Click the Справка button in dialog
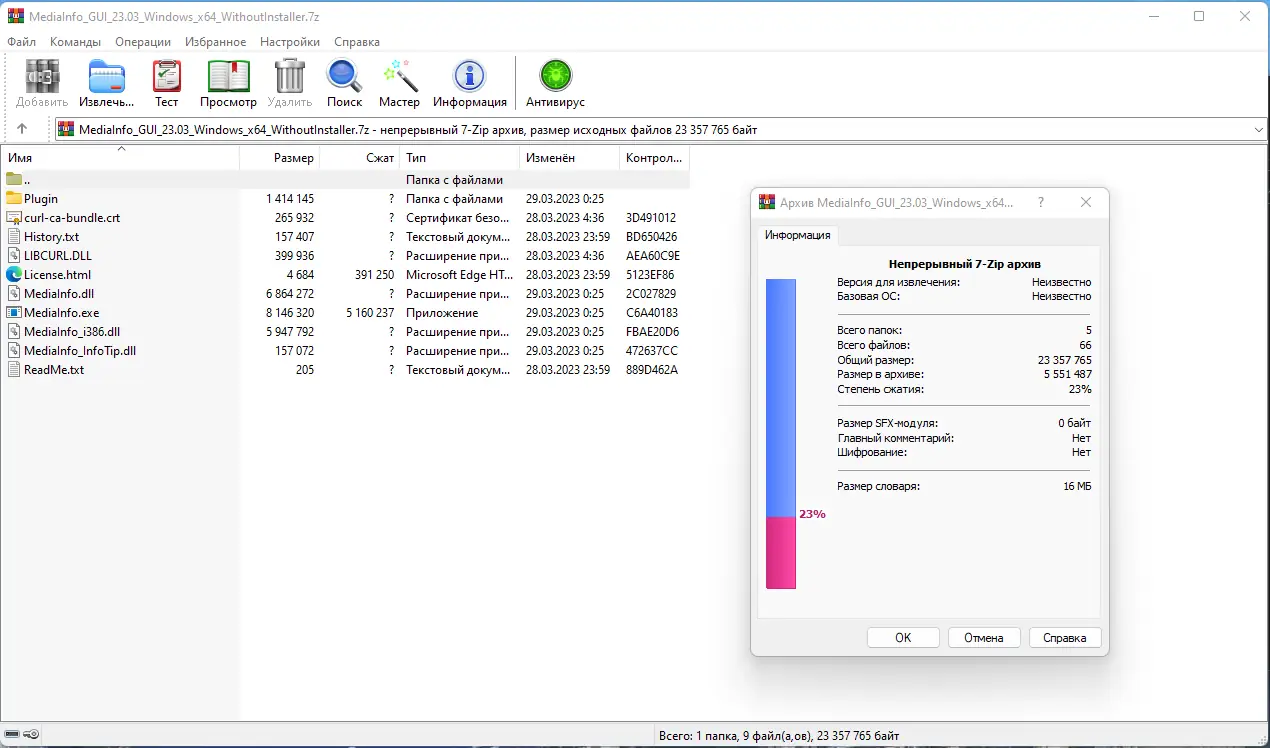1270x748 pixels. (1064, 638)
